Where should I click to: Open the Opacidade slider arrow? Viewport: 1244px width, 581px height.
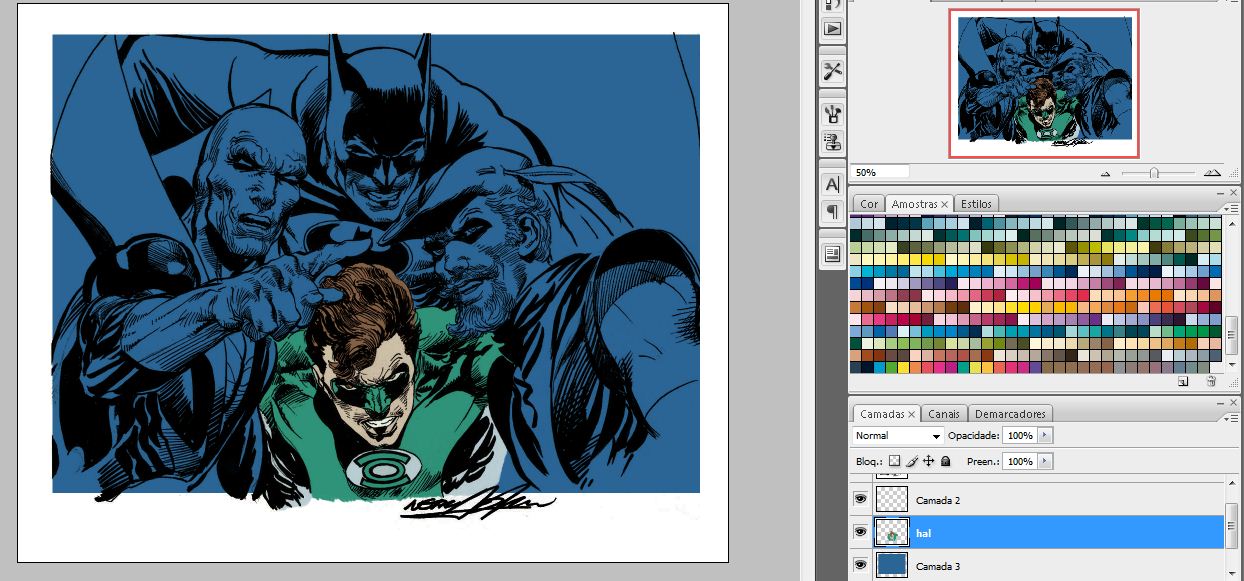[x=1046, y=436]
